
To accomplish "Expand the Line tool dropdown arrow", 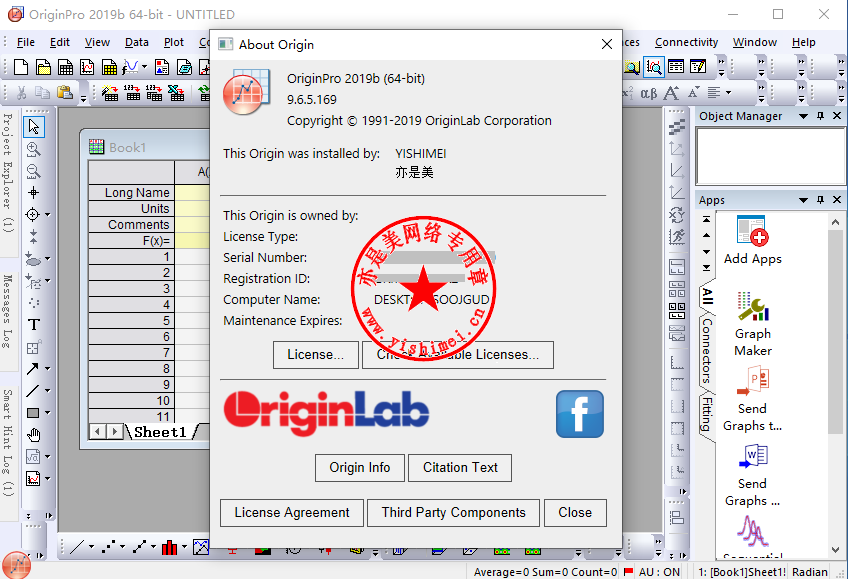I will [x=48, y=390].
